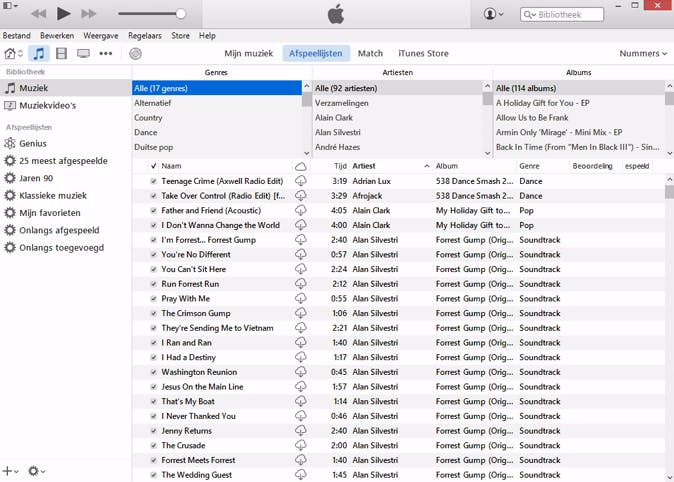This screenshot has width=674, height=482.
Task: Skip back to the previous track
Action: tap(39, 14)
